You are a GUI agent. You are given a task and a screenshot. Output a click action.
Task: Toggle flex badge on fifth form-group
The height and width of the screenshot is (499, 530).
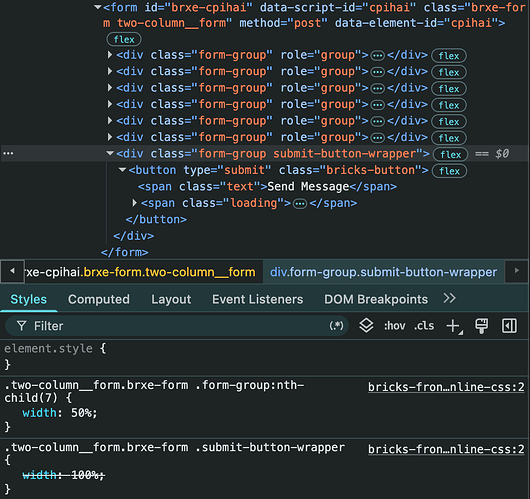pos(449,121)
